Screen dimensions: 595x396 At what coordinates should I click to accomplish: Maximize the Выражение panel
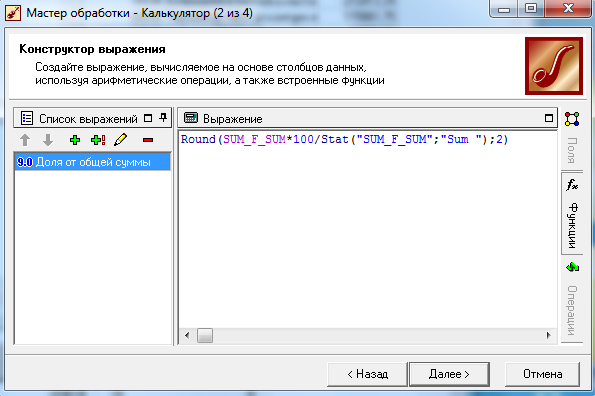click(548, 118)
